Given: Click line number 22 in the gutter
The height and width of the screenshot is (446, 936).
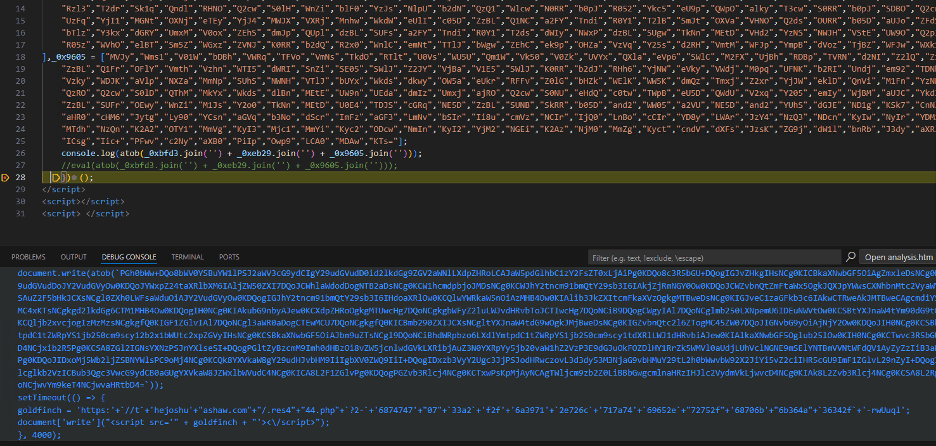Looking at the screenshot, I should 21,105.
